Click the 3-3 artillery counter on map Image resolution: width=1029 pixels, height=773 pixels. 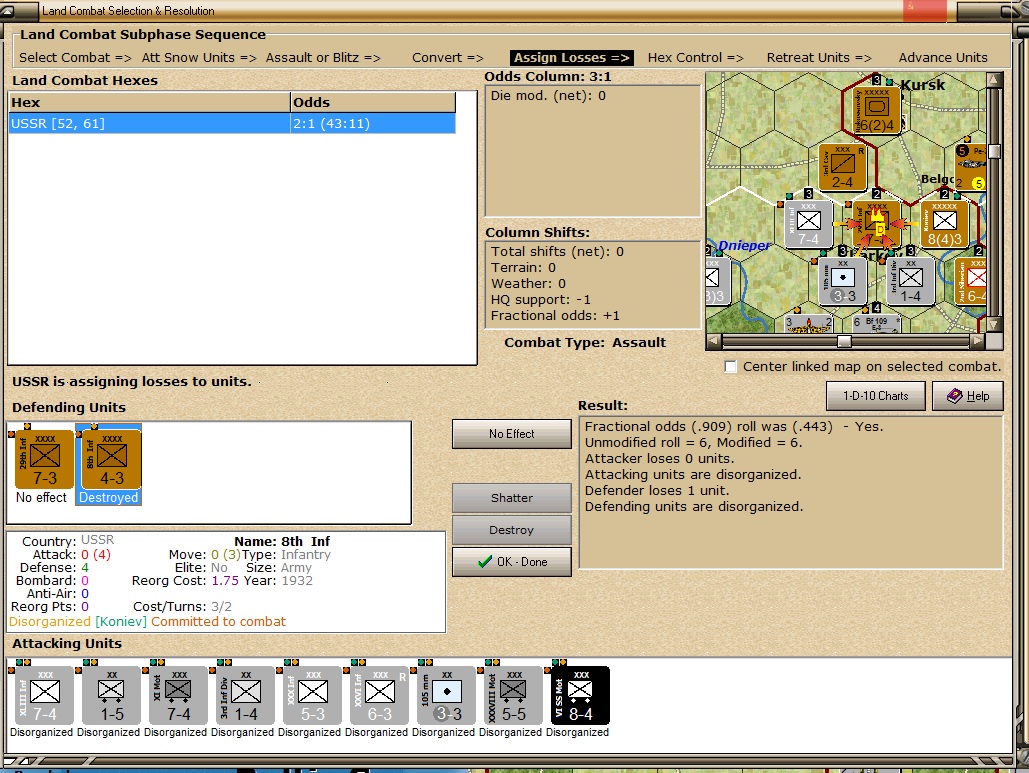[x=843, y=282]
